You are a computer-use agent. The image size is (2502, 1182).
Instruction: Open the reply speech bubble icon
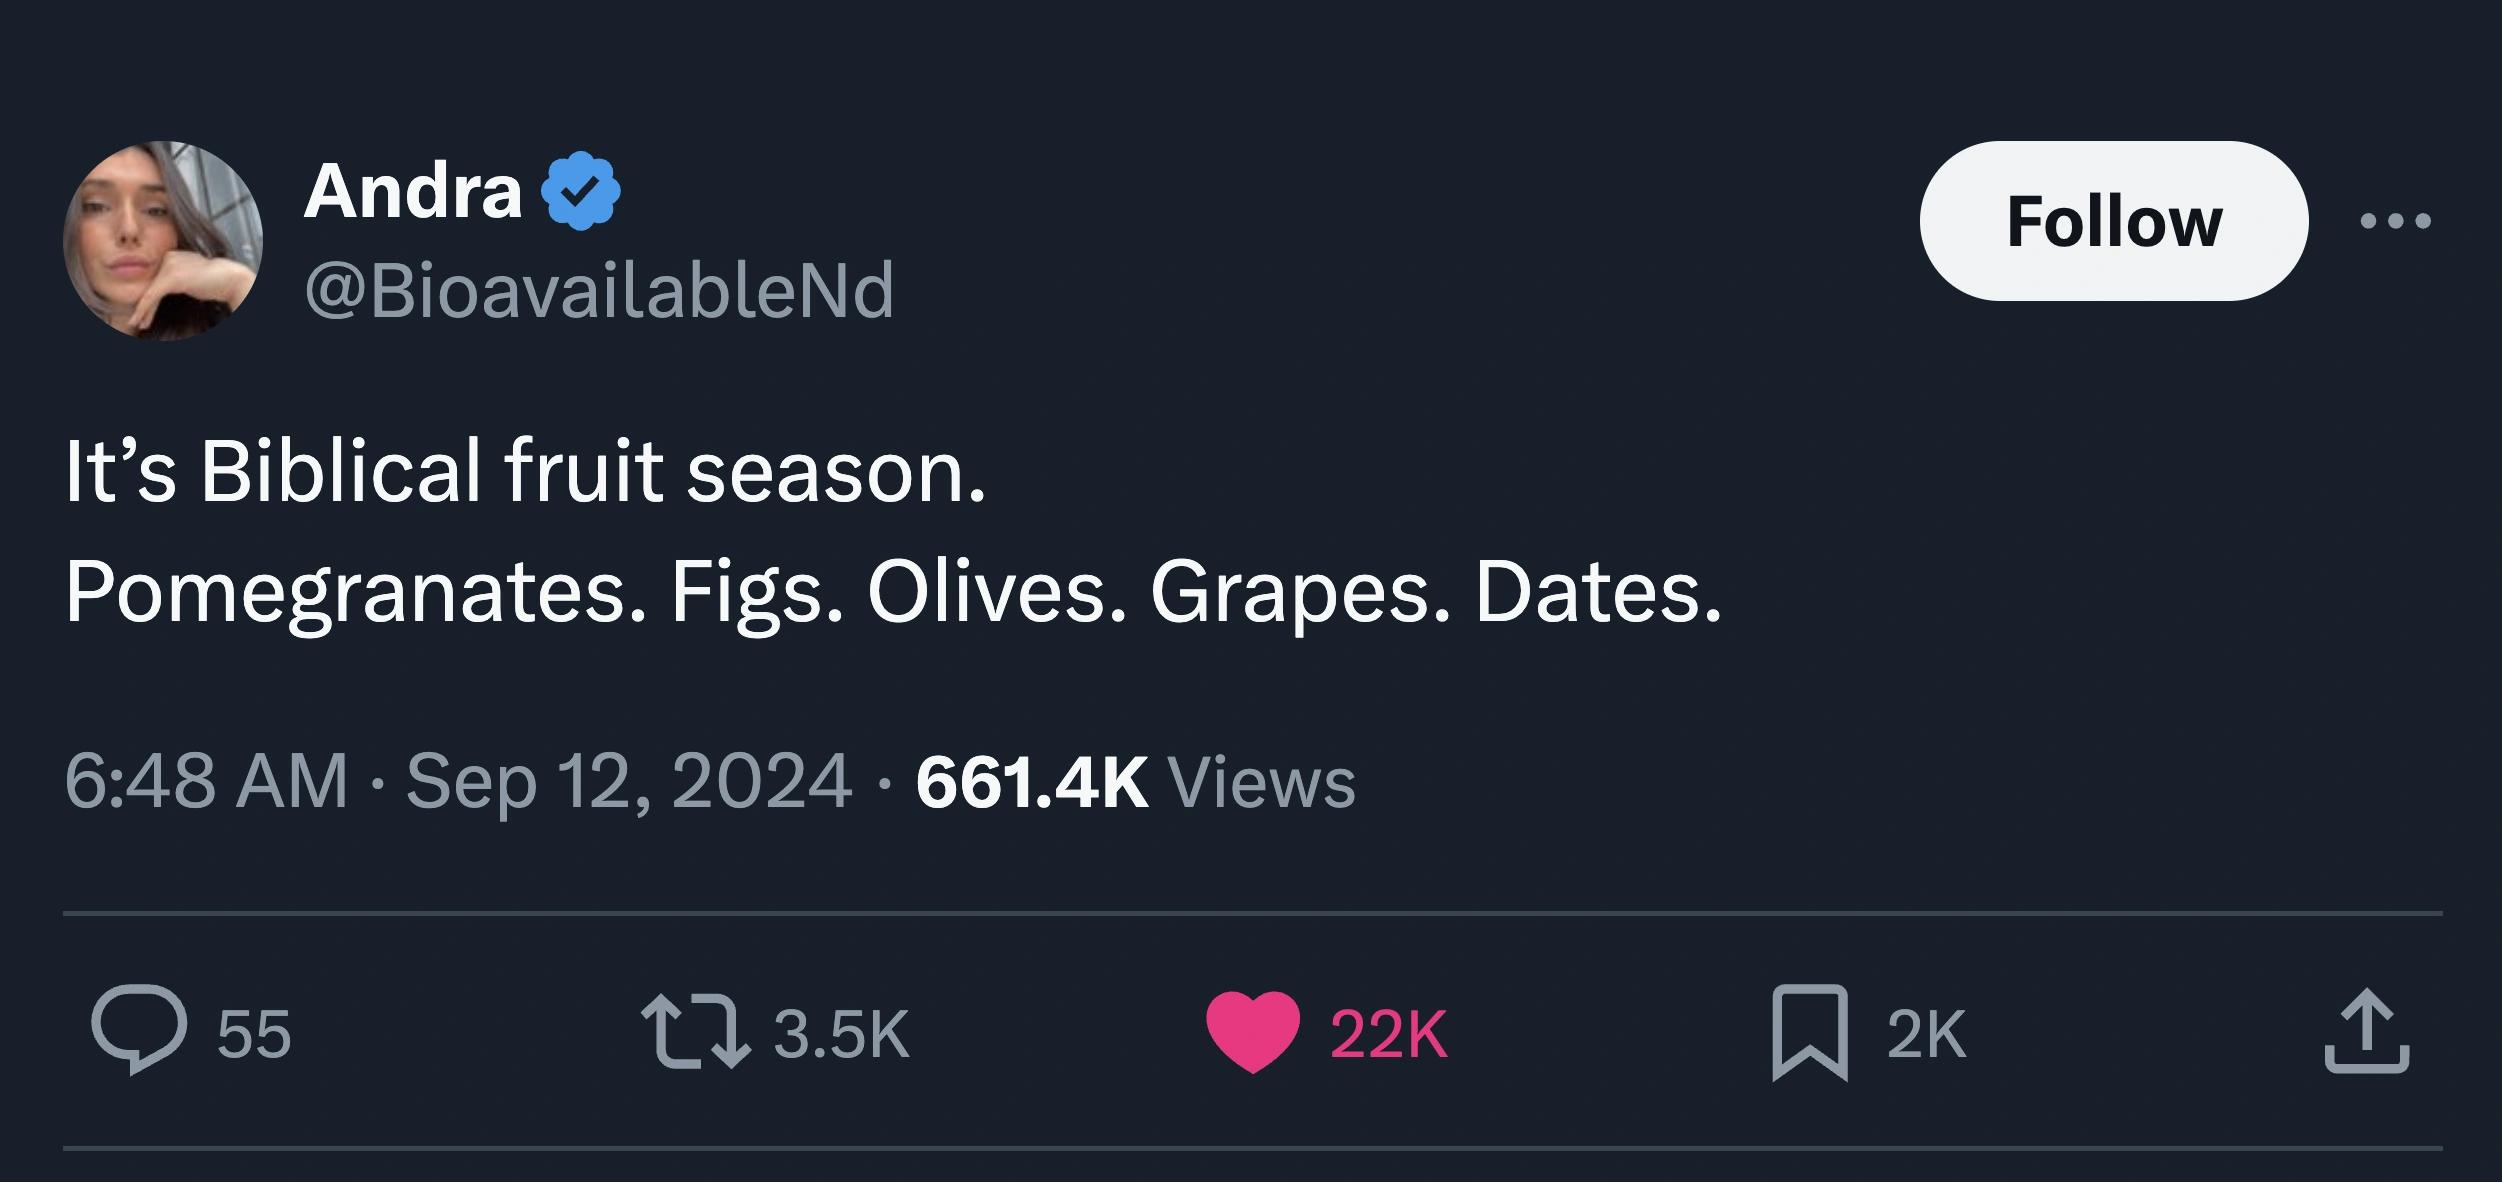pyautogui.click(x=139, y=1030)
